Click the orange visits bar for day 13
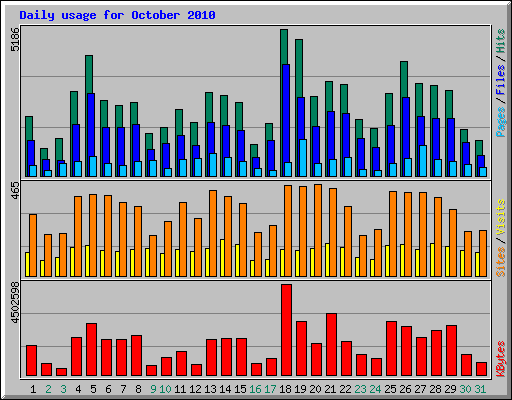Screen dimensions: 512x400 [x=213, y=233]
